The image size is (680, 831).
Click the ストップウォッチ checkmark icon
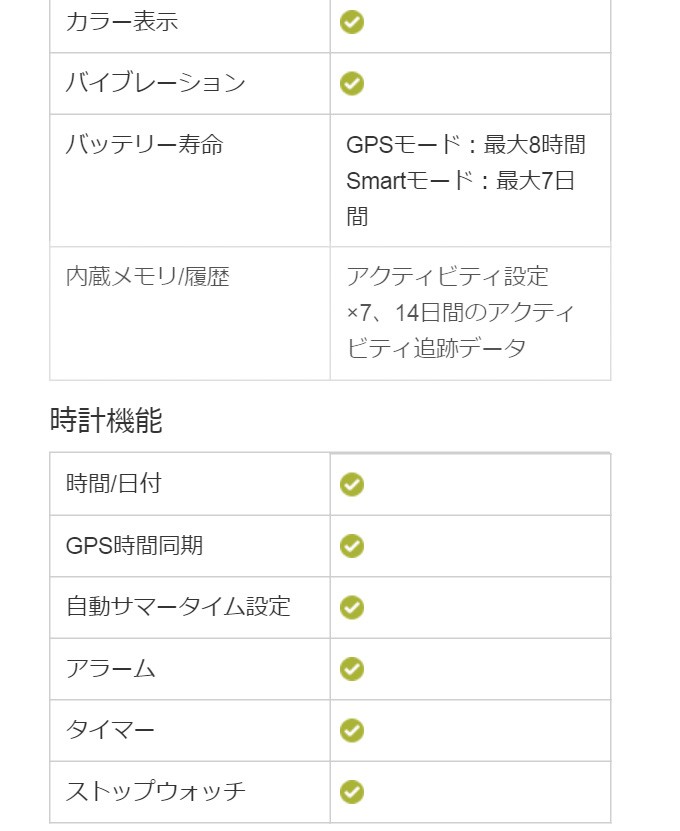(x=352, y=793)
